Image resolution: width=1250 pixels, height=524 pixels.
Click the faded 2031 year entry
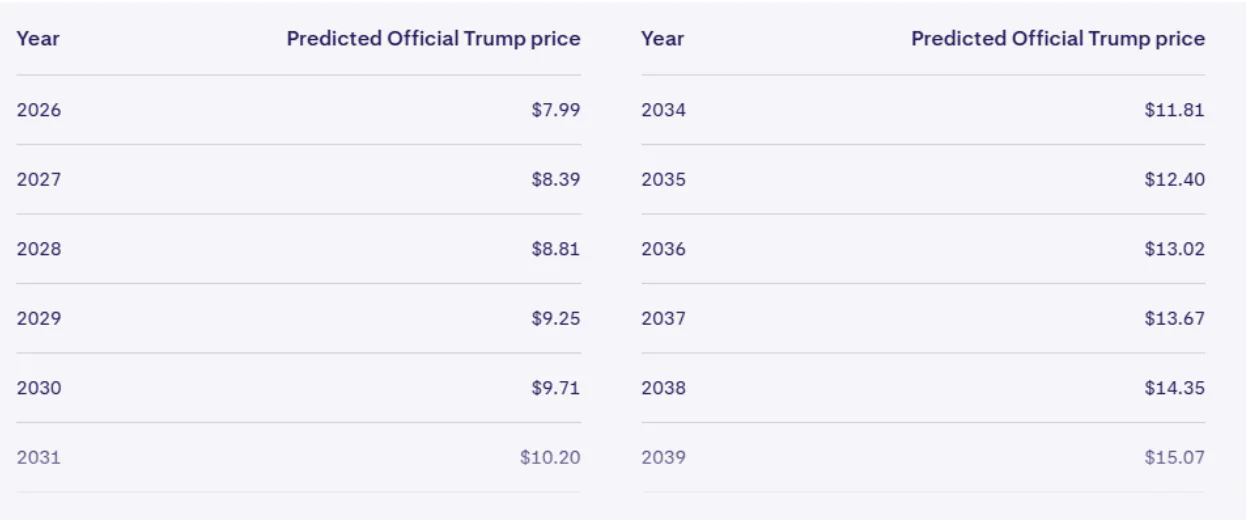point(39,458)
